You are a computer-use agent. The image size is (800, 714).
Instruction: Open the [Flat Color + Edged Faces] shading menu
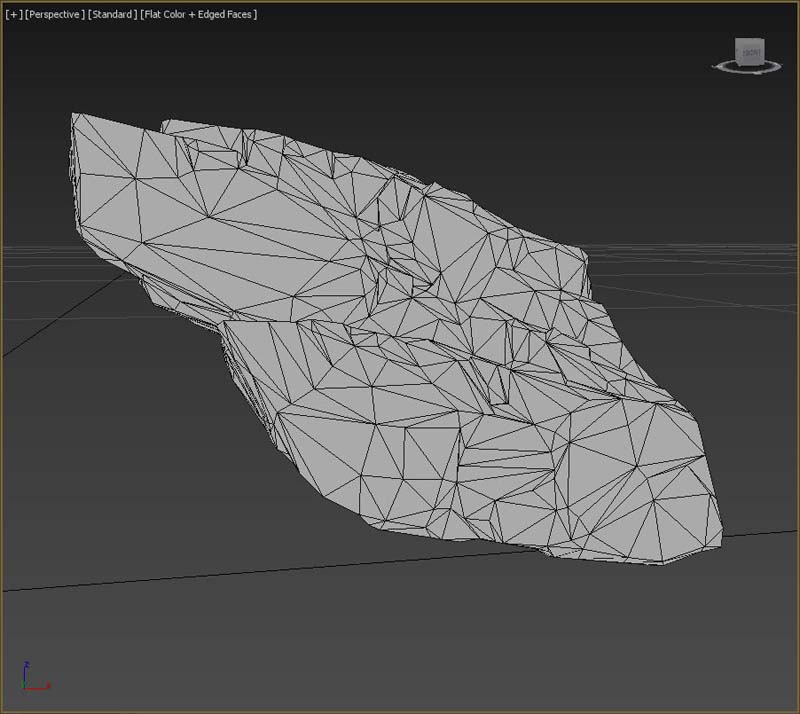199,15
